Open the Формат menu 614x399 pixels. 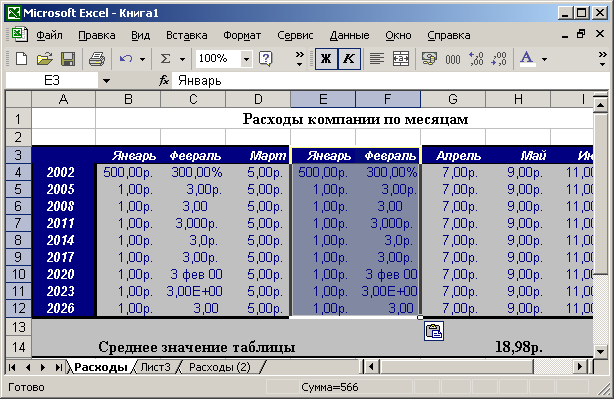242,35
